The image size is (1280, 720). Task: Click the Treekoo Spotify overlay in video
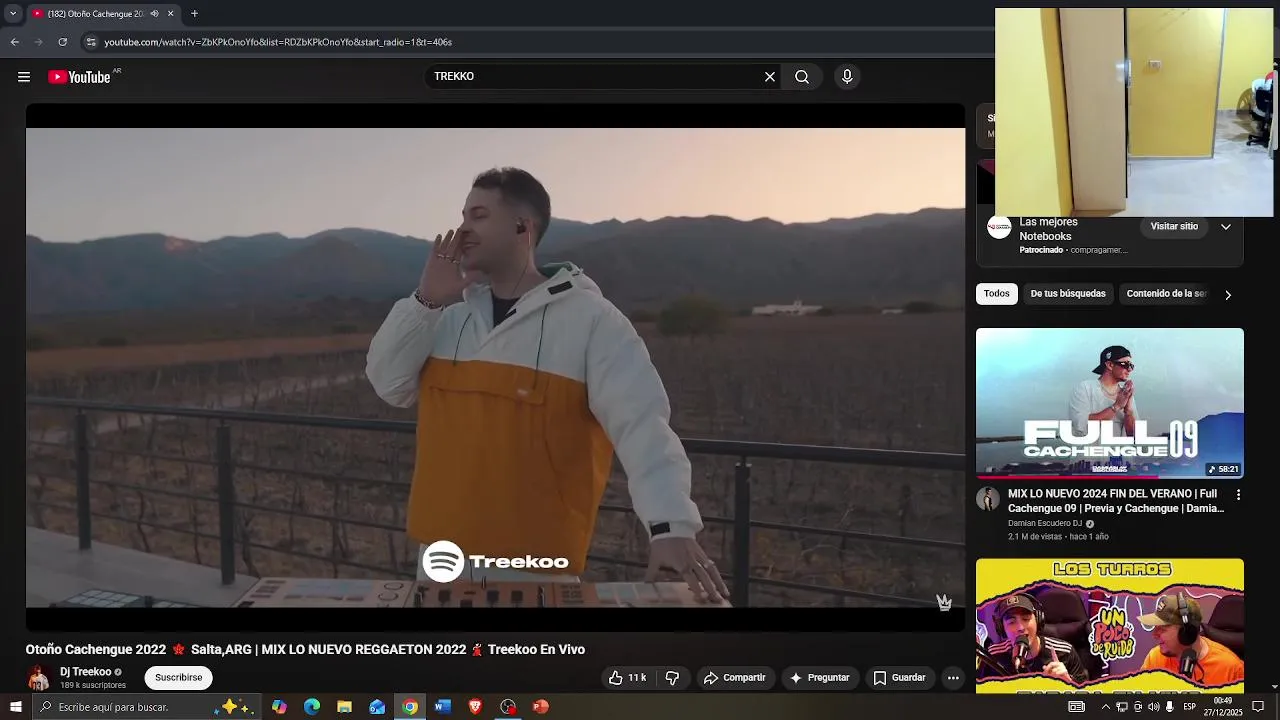(496, 562)
